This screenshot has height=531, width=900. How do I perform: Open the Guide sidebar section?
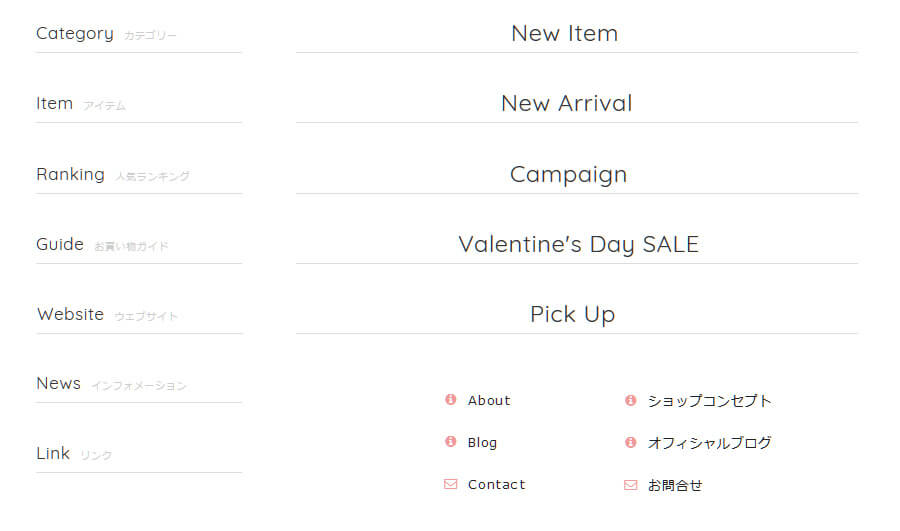(x=60, y=244)
